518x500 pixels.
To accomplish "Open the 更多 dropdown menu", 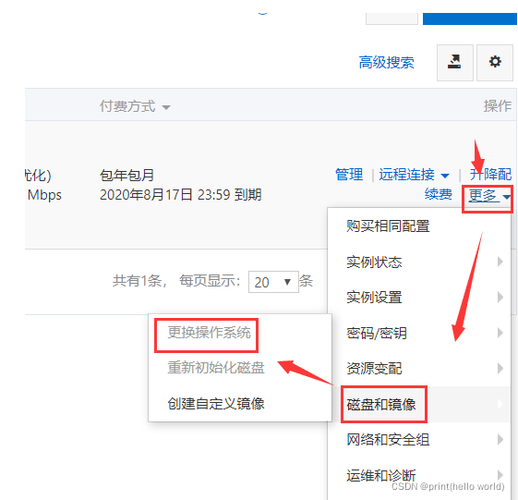I will pos(489,196).
